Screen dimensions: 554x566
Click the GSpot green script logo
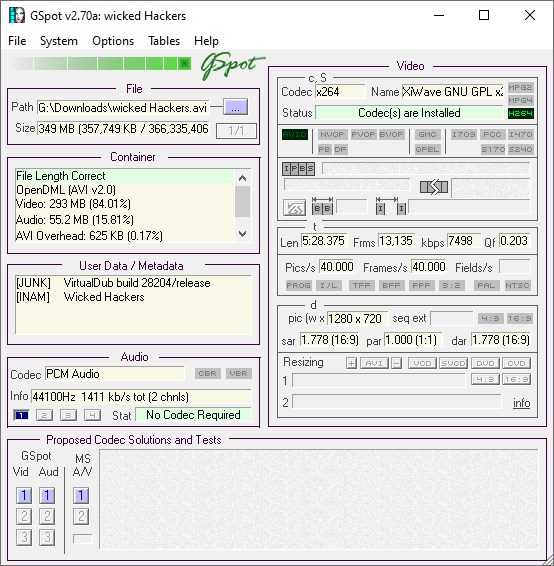tap(232, 66)
